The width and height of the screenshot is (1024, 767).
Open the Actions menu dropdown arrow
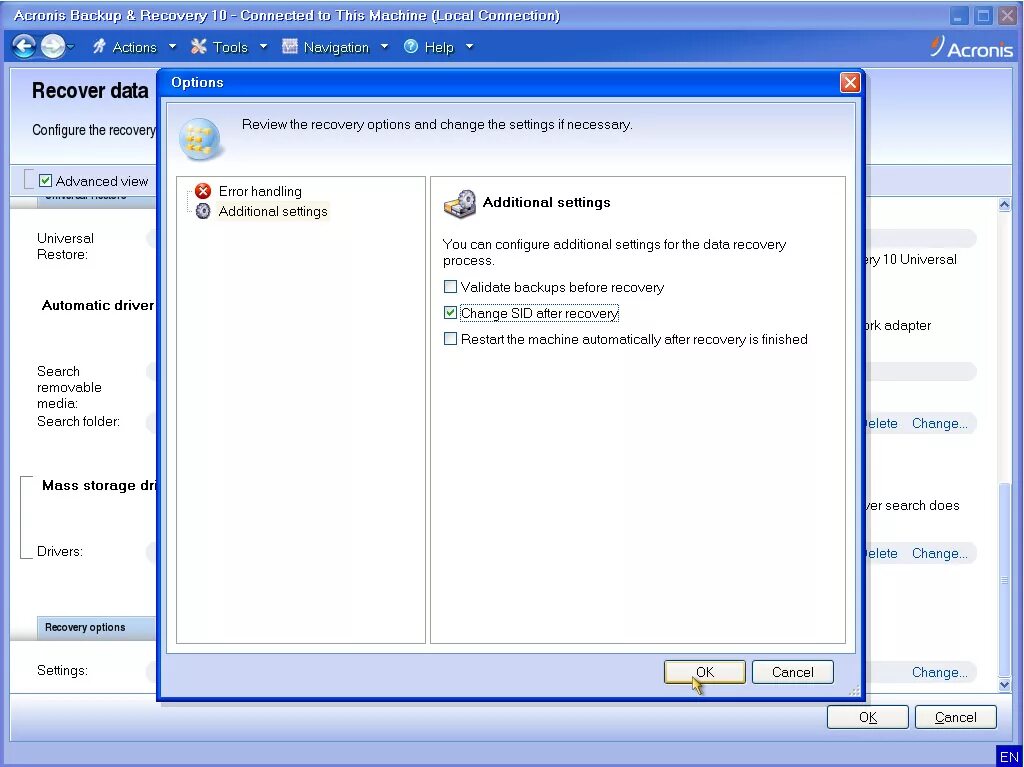pos(172,46)
